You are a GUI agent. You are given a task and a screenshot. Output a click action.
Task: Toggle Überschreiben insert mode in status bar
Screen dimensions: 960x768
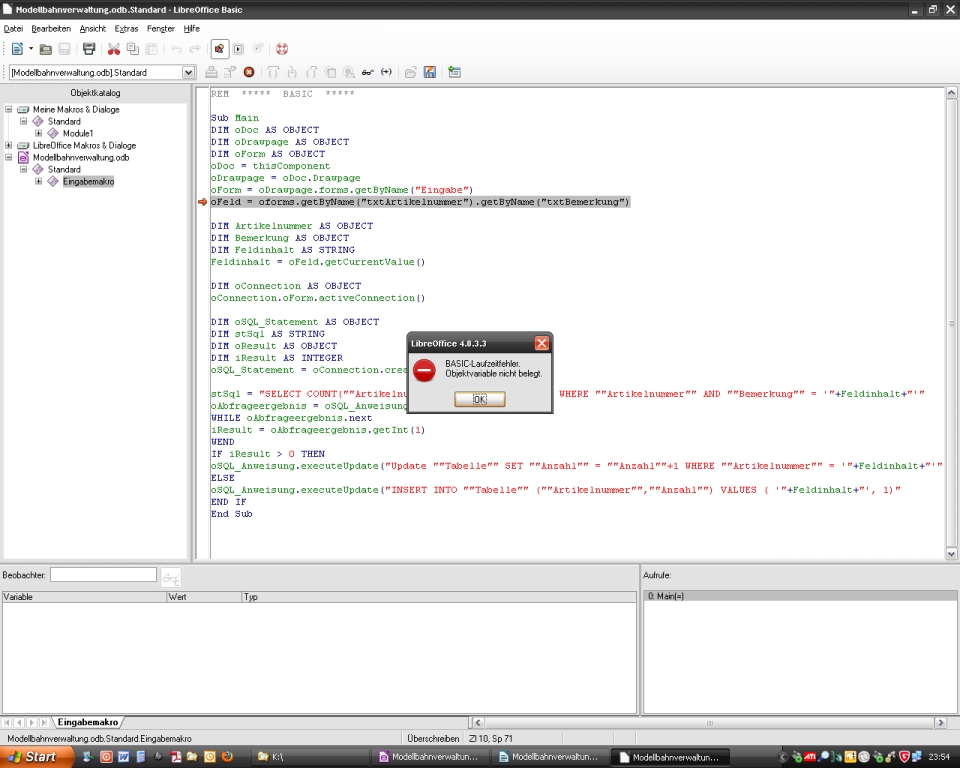point(433,739)
